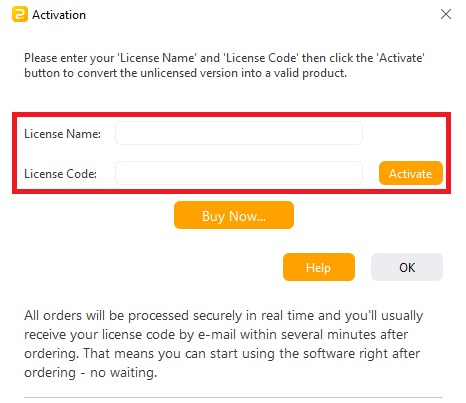Viewport: 466px width, 403px height.
Task: Click the 'License Code:' label
Action: coord(60,174)
